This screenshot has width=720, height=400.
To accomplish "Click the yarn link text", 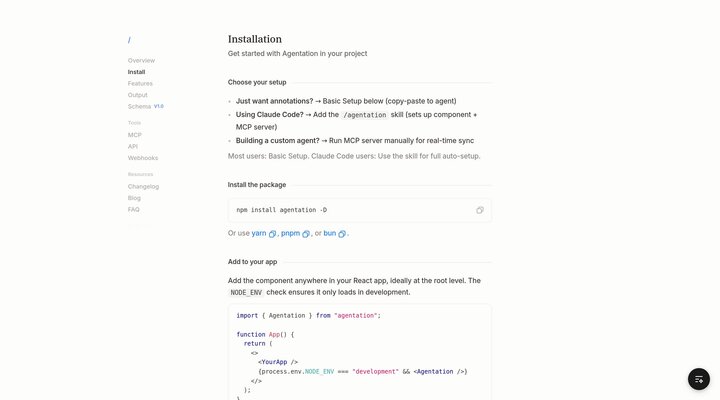I will point(259,233).
